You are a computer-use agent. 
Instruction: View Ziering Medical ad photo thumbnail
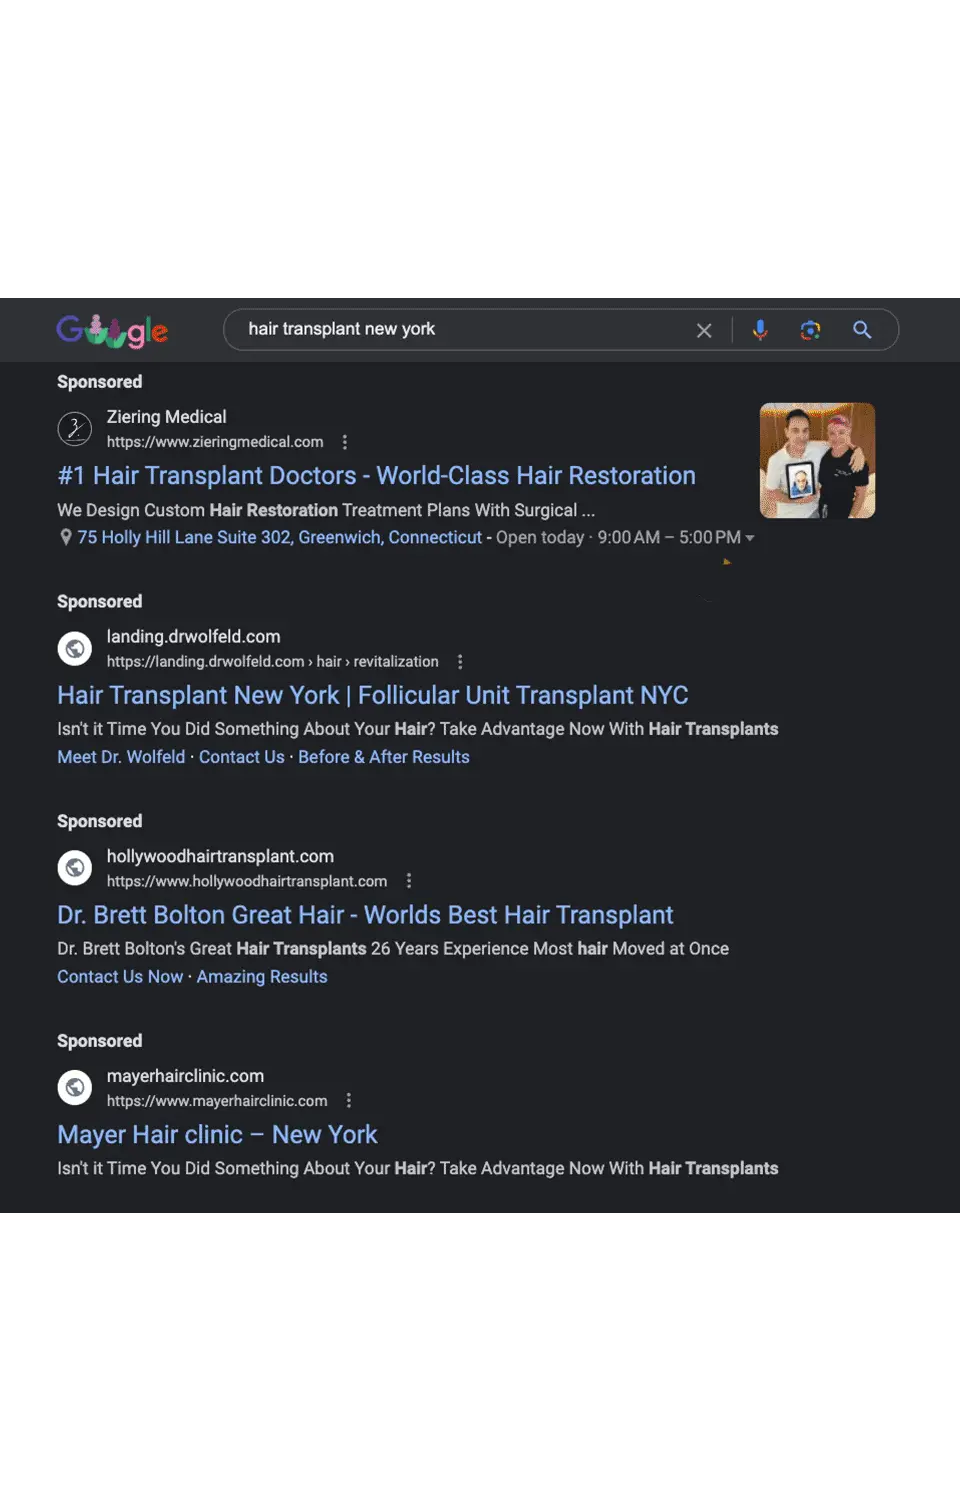click(x=817, y=460)
